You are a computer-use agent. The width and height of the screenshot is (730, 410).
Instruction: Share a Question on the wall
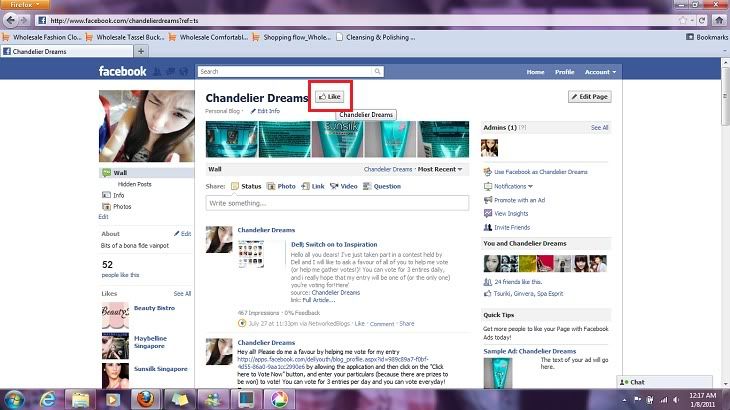tap(382, 186)
